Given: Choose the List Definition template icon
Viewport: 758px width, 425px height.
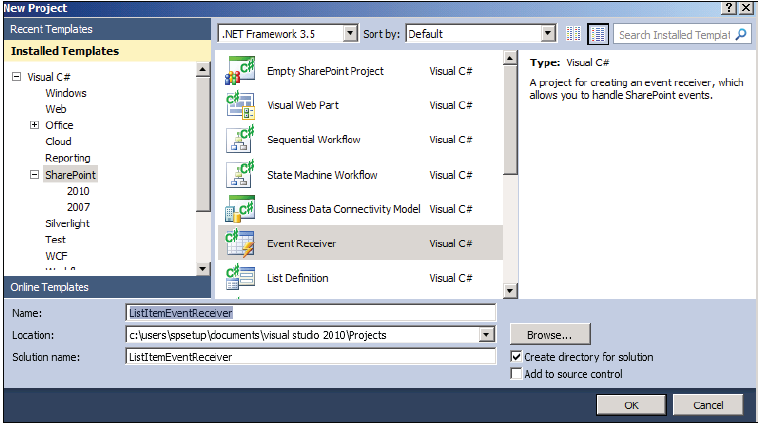Looking at the screenshot, I should [x=240, y=278].
